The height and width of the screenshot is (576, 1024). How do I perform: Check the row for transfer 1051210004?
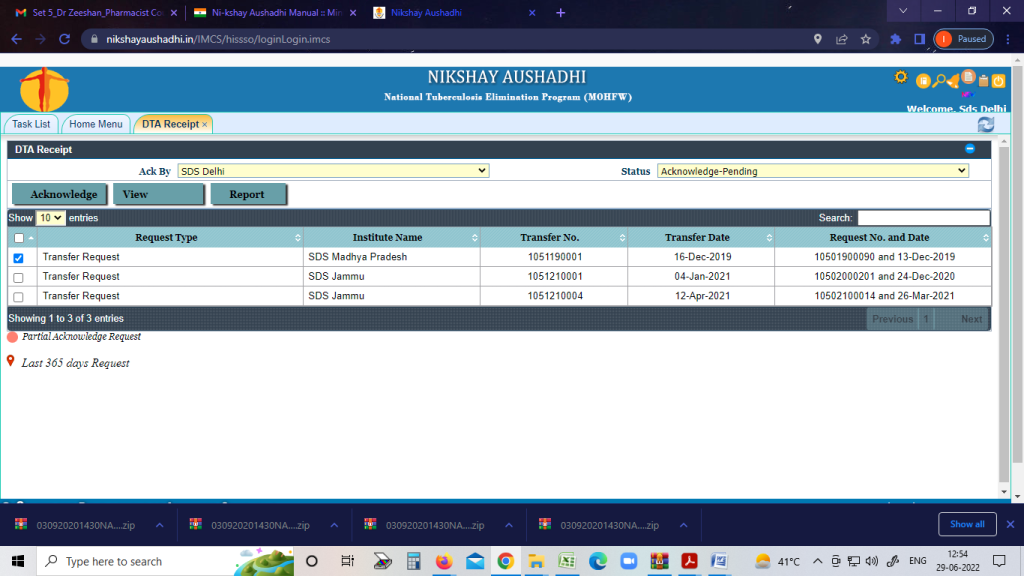(18, 297)
